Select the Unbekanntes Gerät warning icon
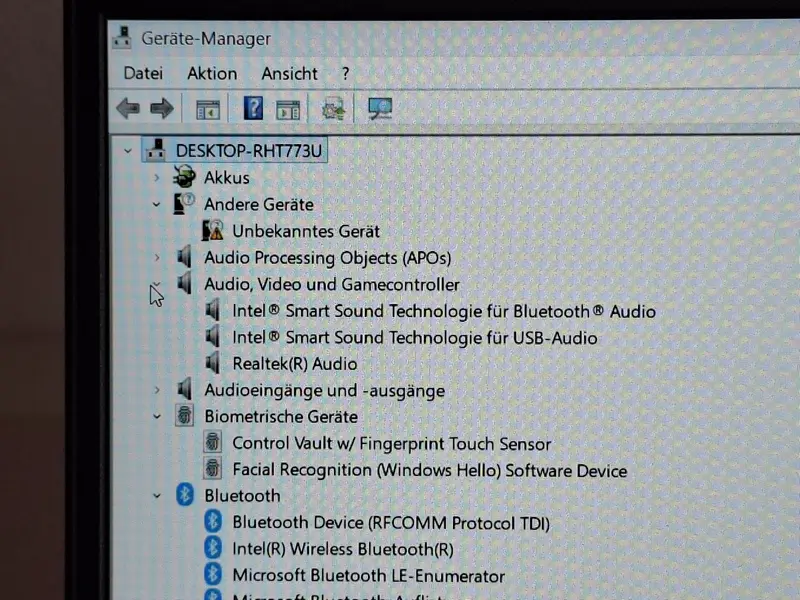This screenshot has height=600, width=800. point(213,231)
